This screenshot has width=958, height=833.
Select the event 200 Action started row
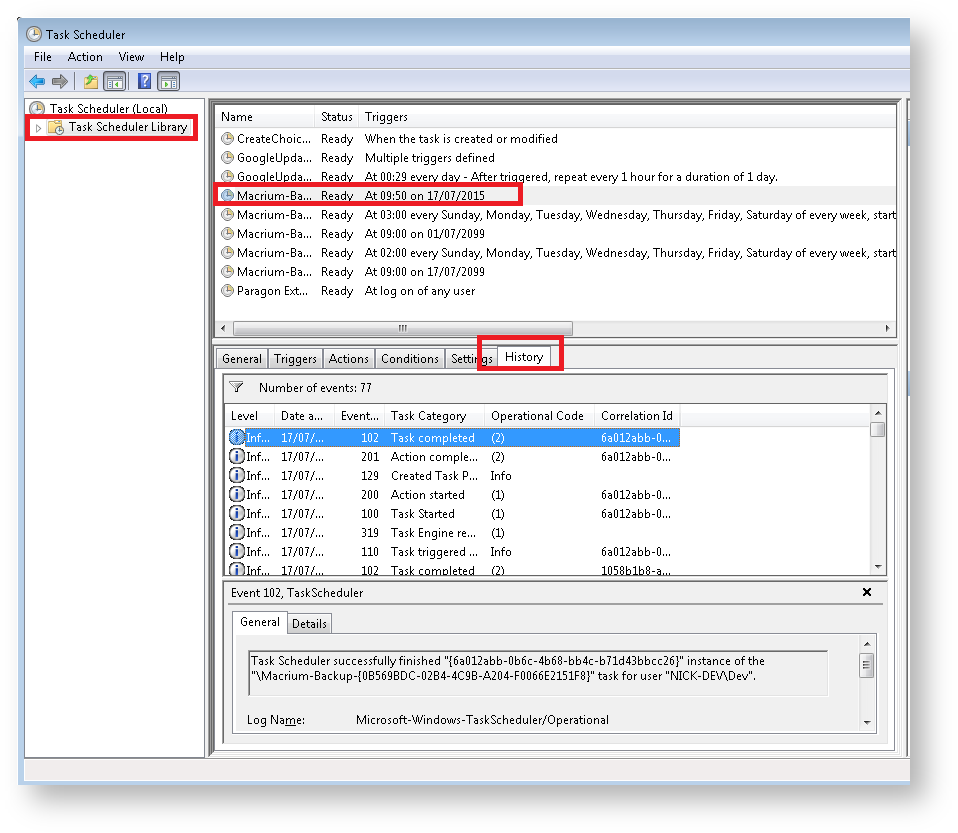tap(427, 495)
